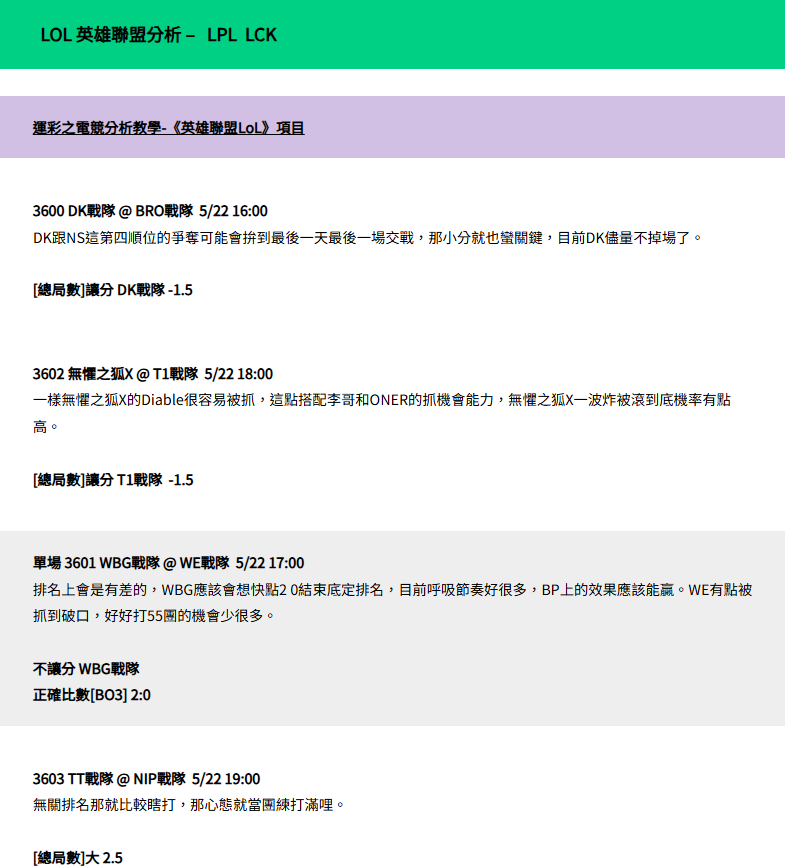Select the 抓到破口 好好打55團 text line
The image size is (785, 868).
tap(154, 616)
